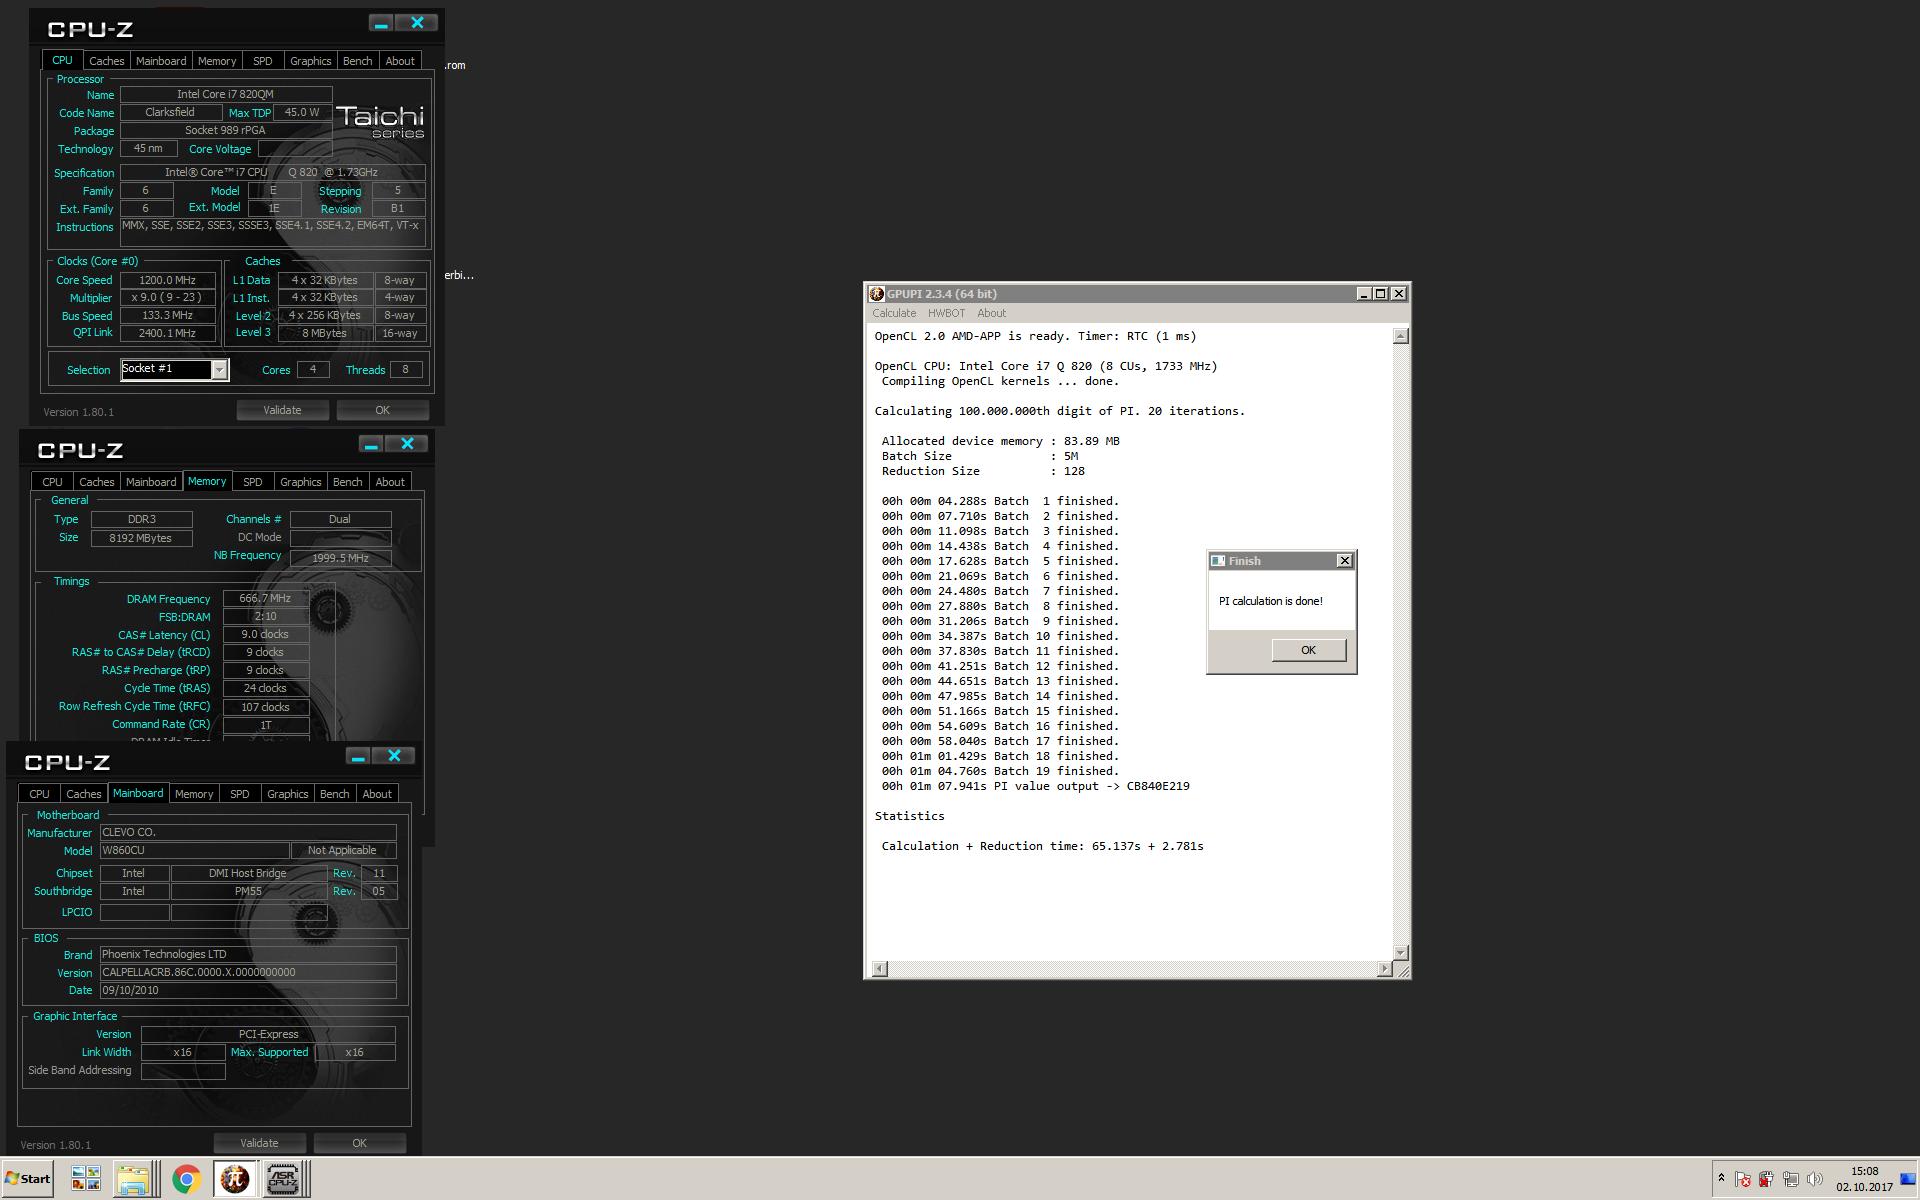Close the Finish dialog with X
This screenshot has height=1200, width=1920.
[x=1345, y=561]
